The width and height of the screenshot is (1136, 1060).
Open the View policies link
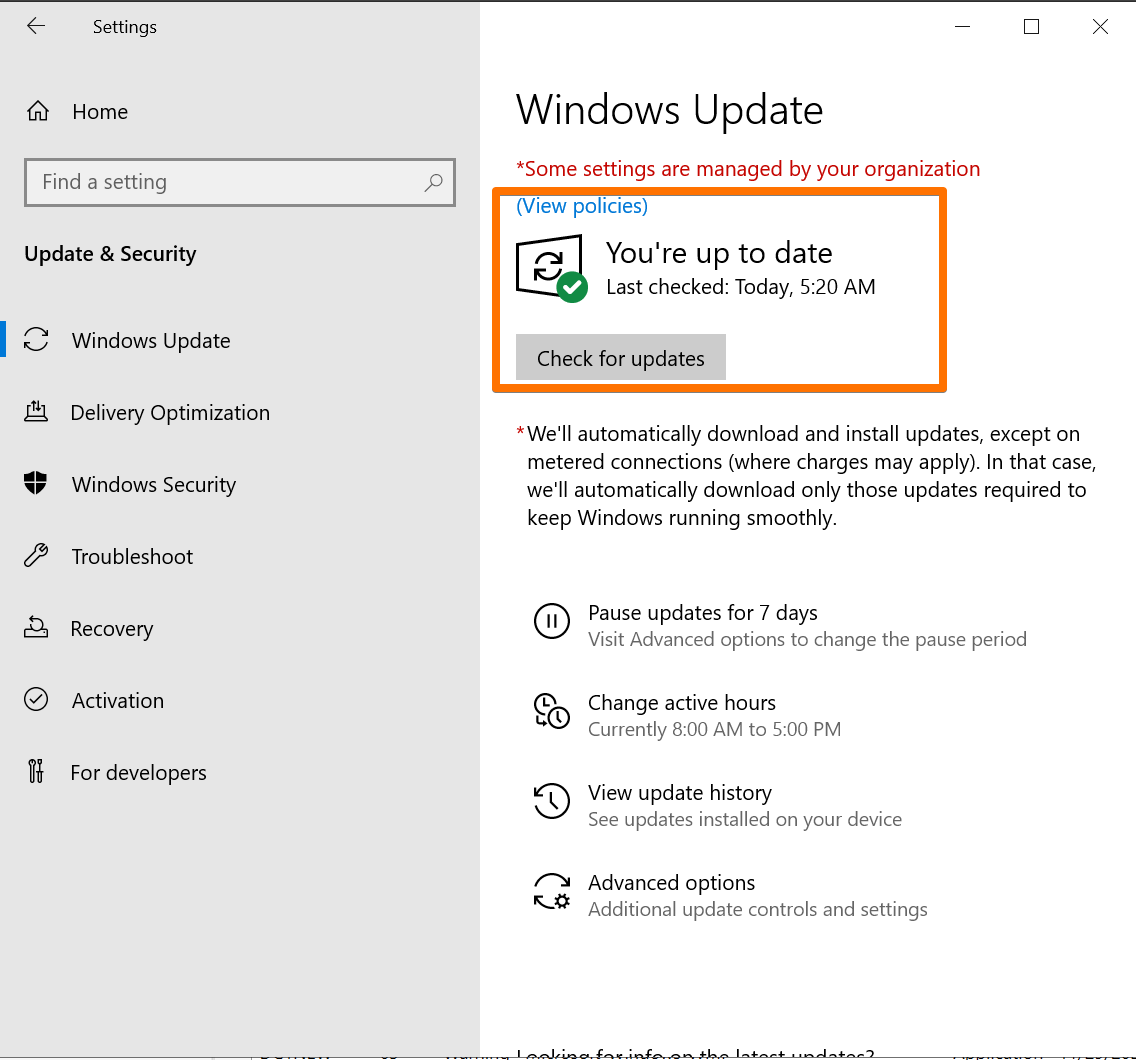[x=581, y=206]
